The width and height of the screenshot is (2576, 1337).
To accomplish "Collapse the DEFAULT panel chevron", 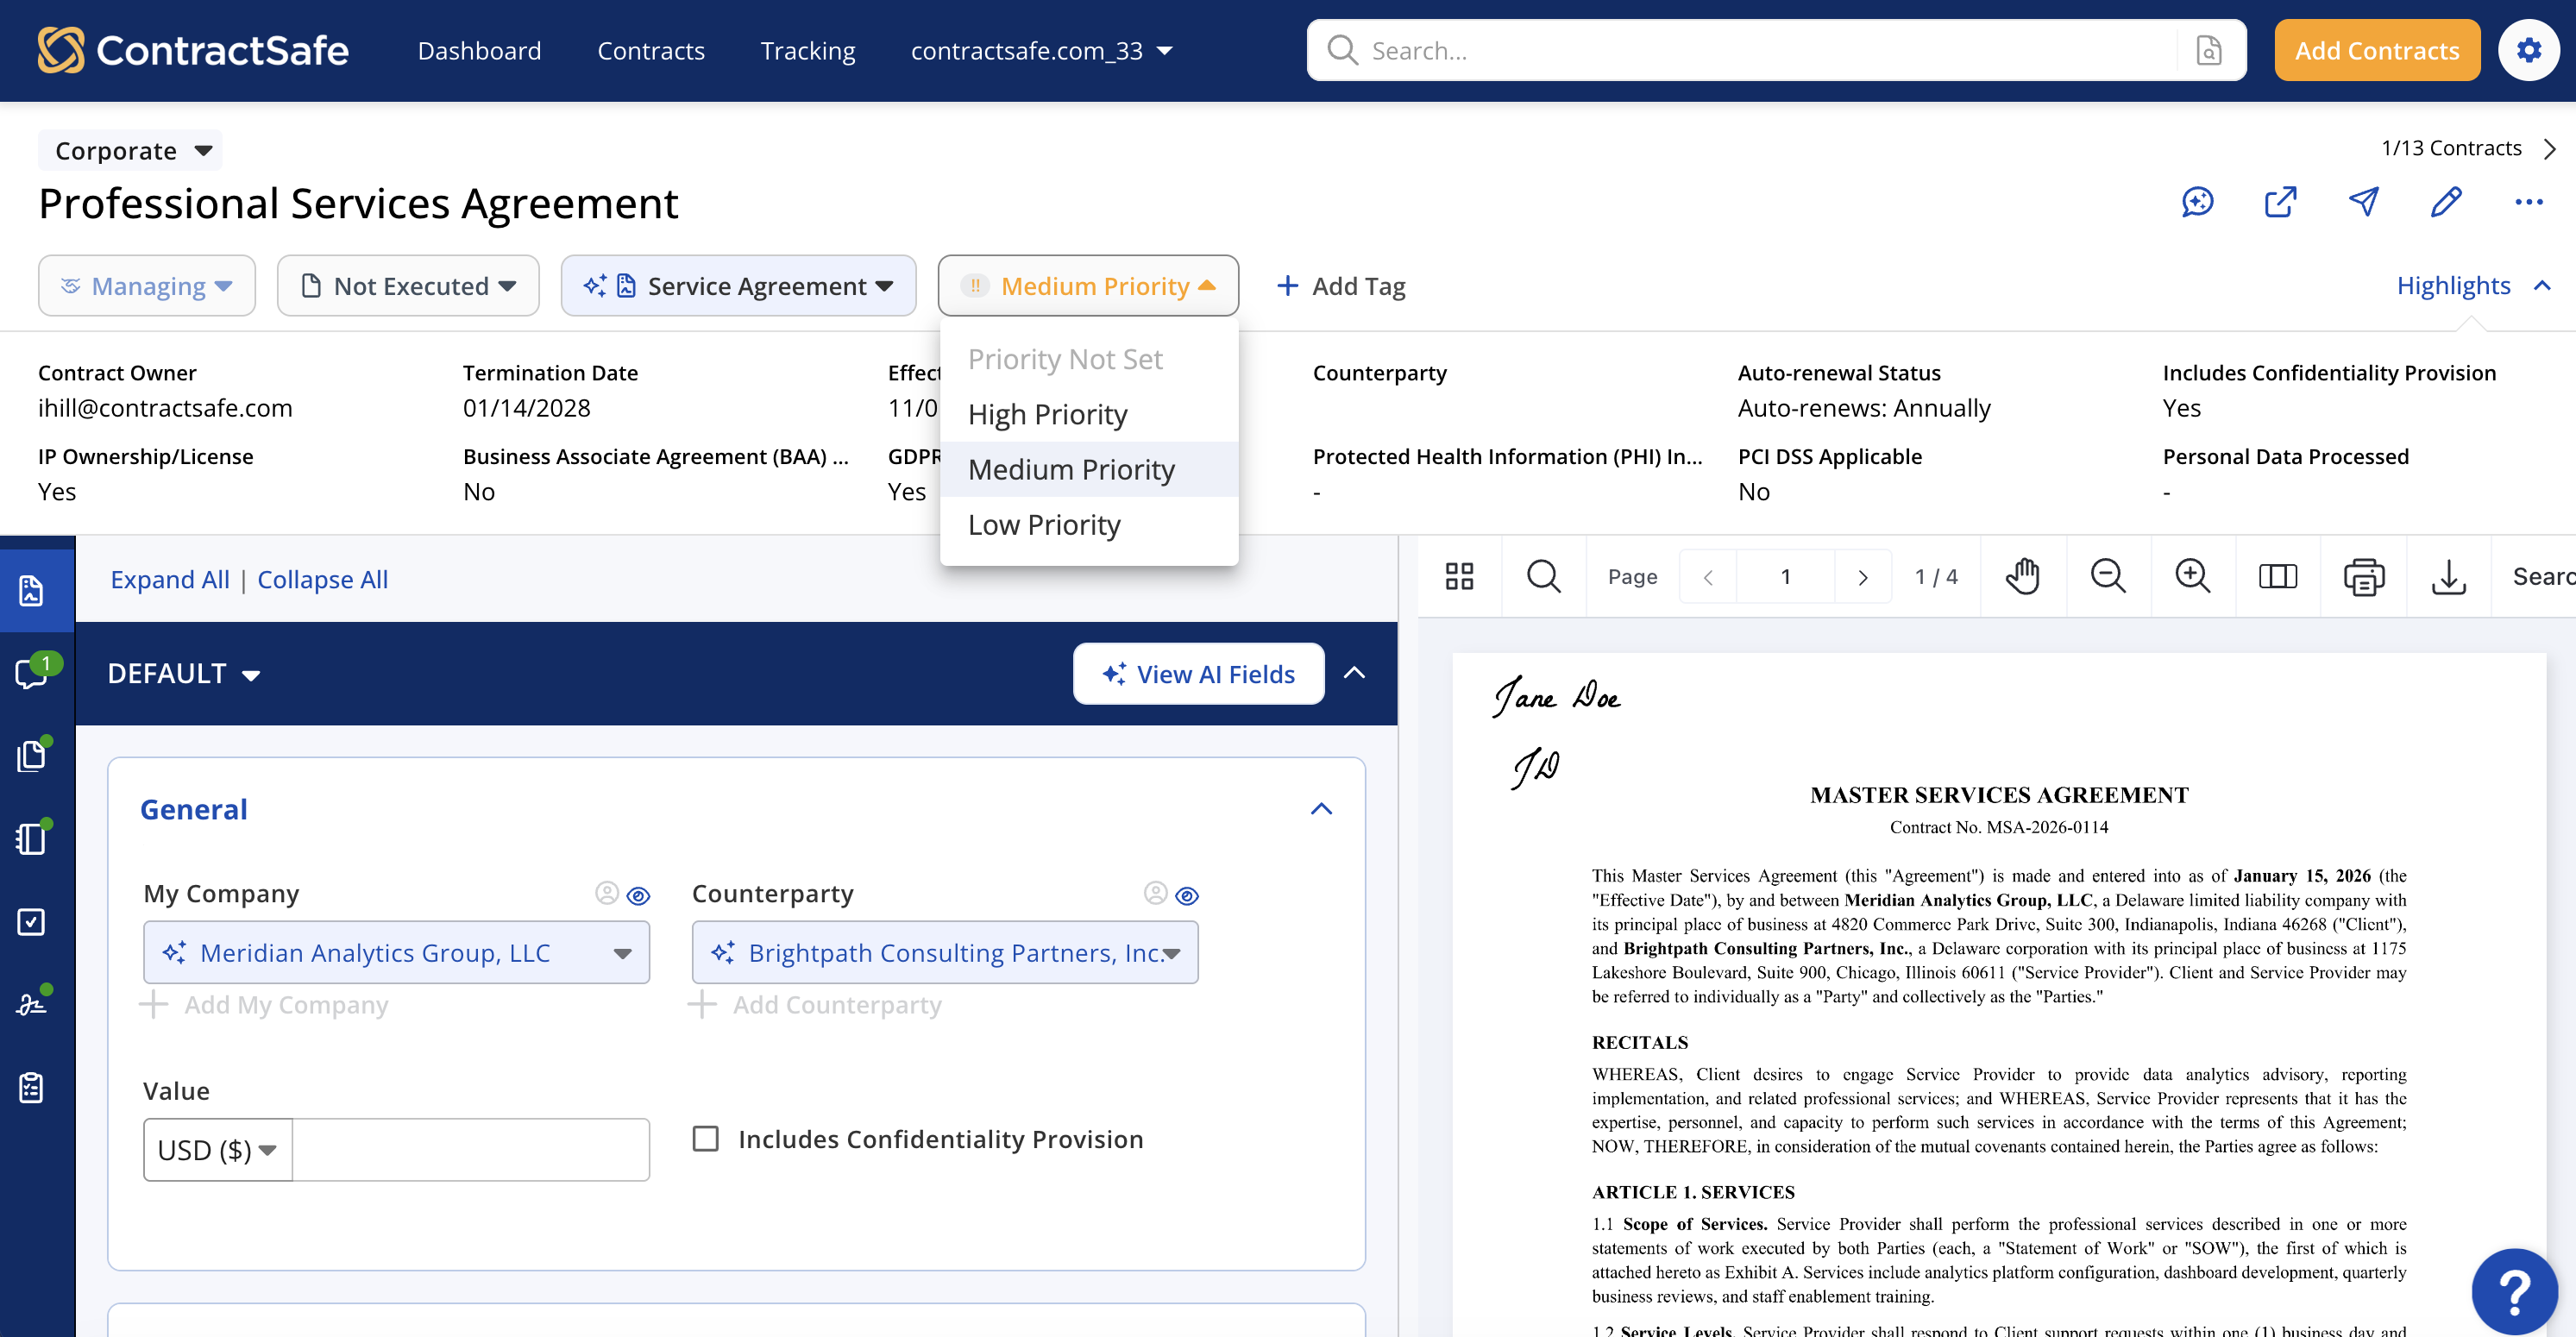I will [x=1354, y=673].
